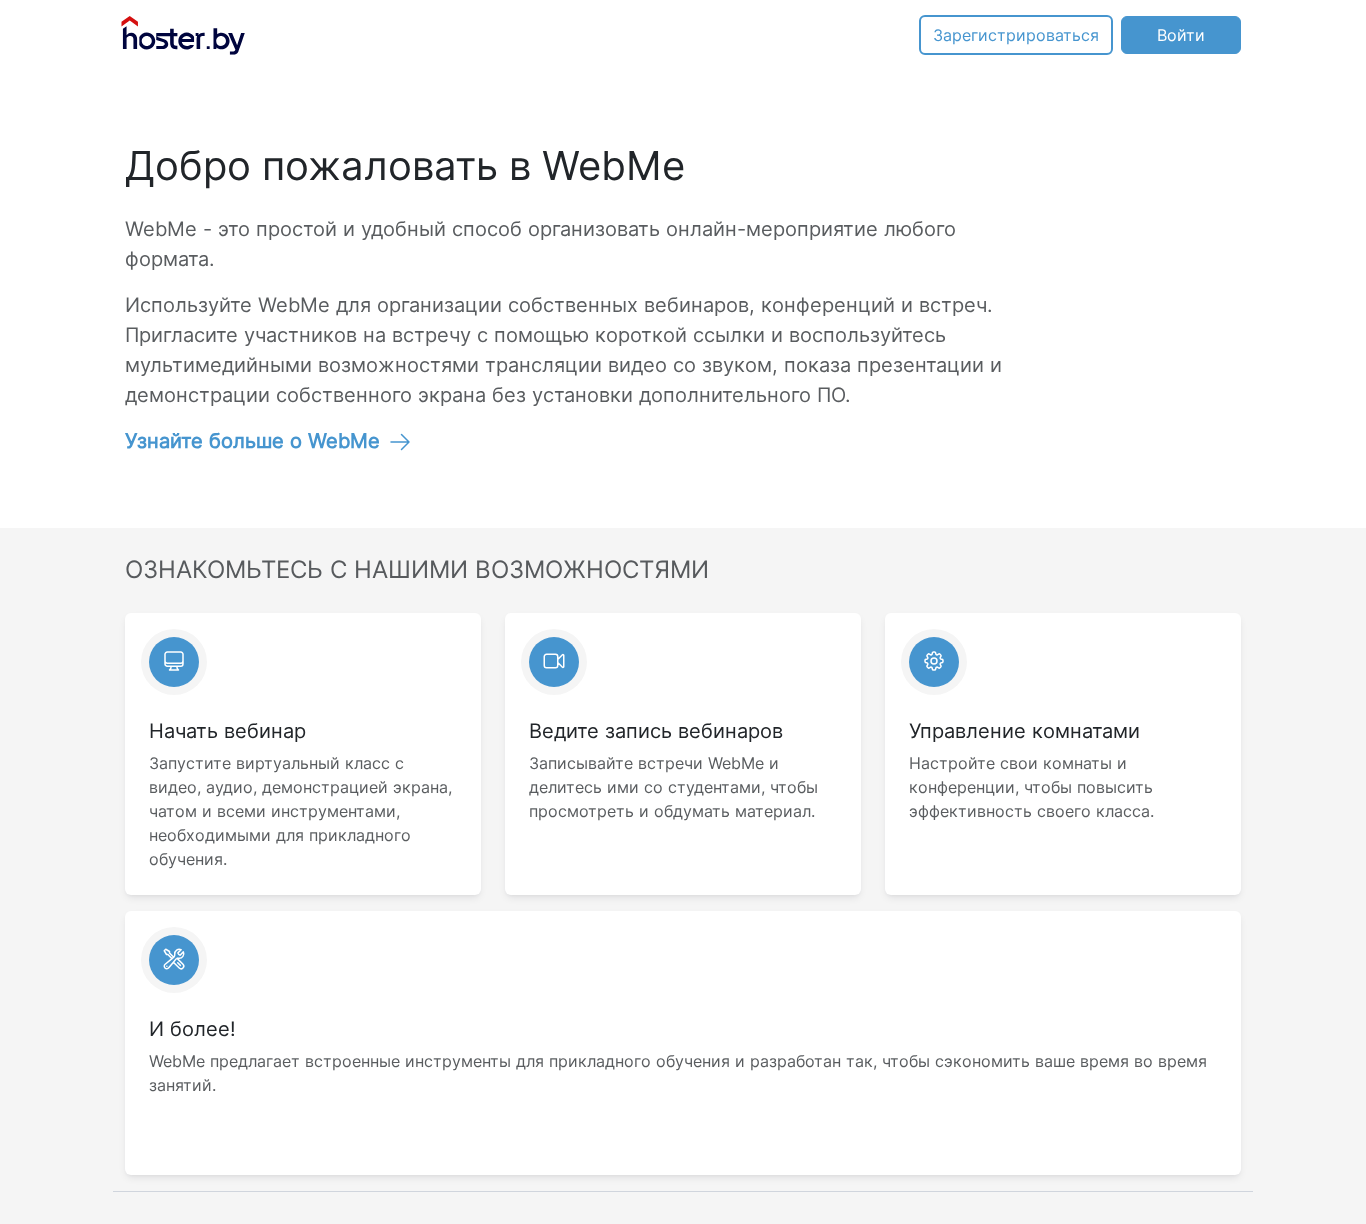Click the Добро пожаловать в WebMe heading

[x=405, y=166]
